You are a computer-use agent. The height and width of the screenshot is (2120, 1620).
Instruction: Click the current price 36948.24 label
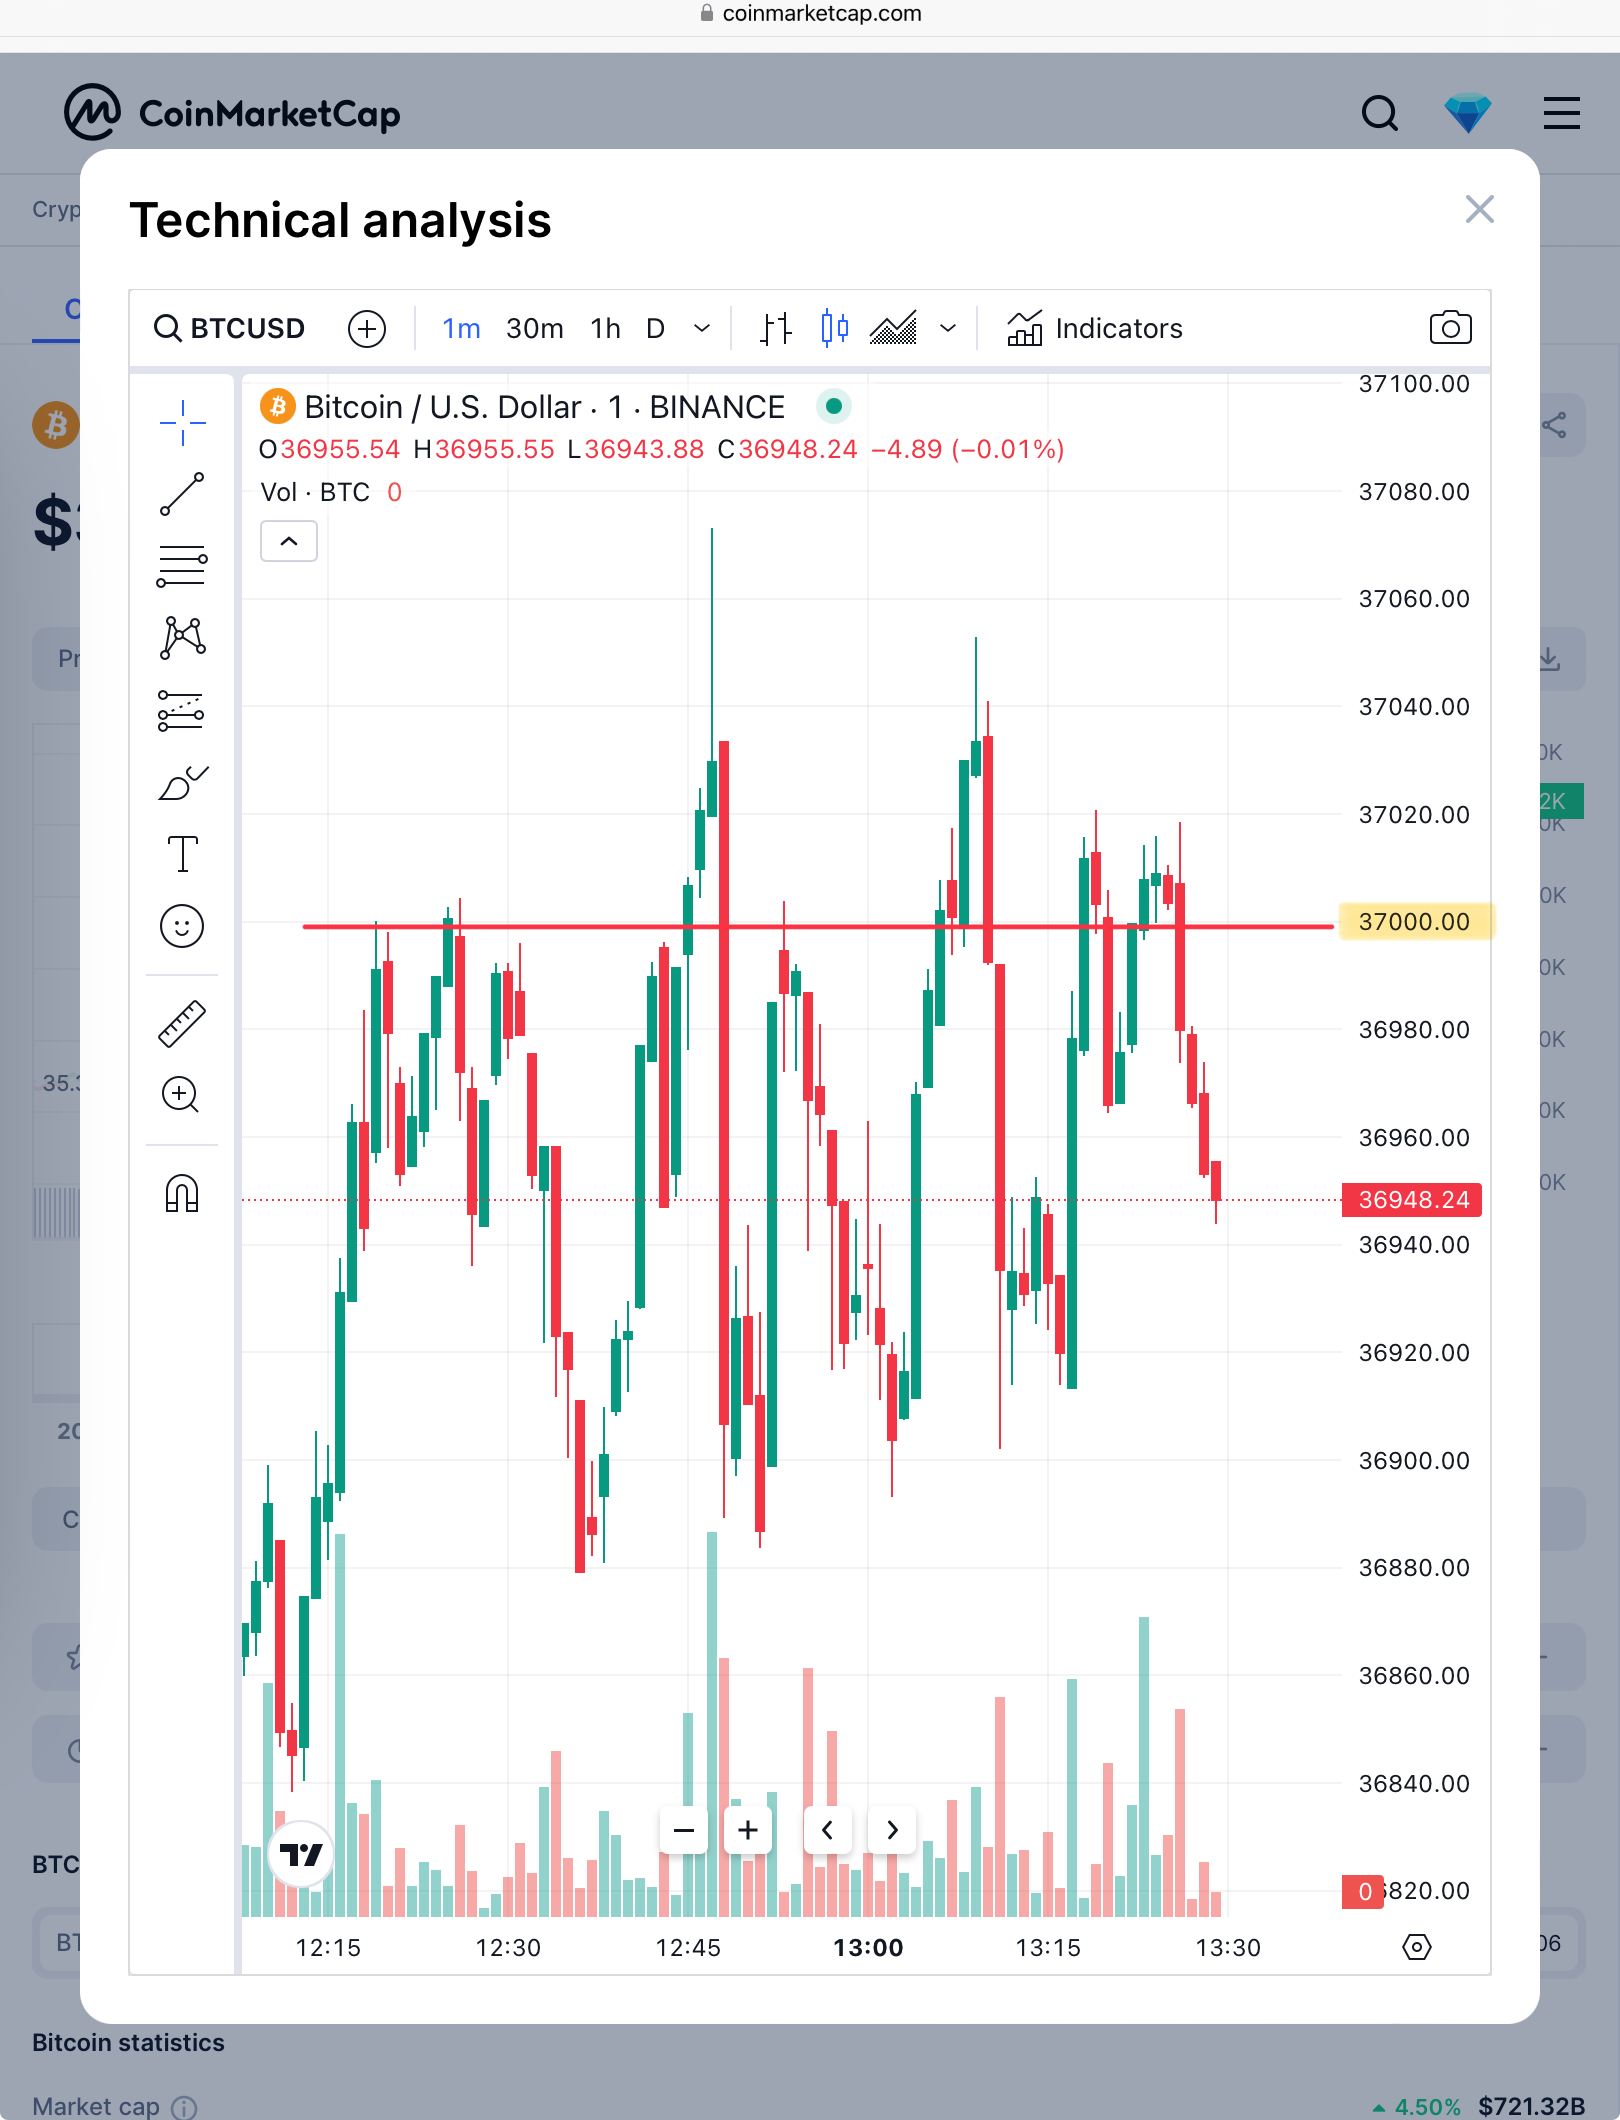(1412, 1200)
